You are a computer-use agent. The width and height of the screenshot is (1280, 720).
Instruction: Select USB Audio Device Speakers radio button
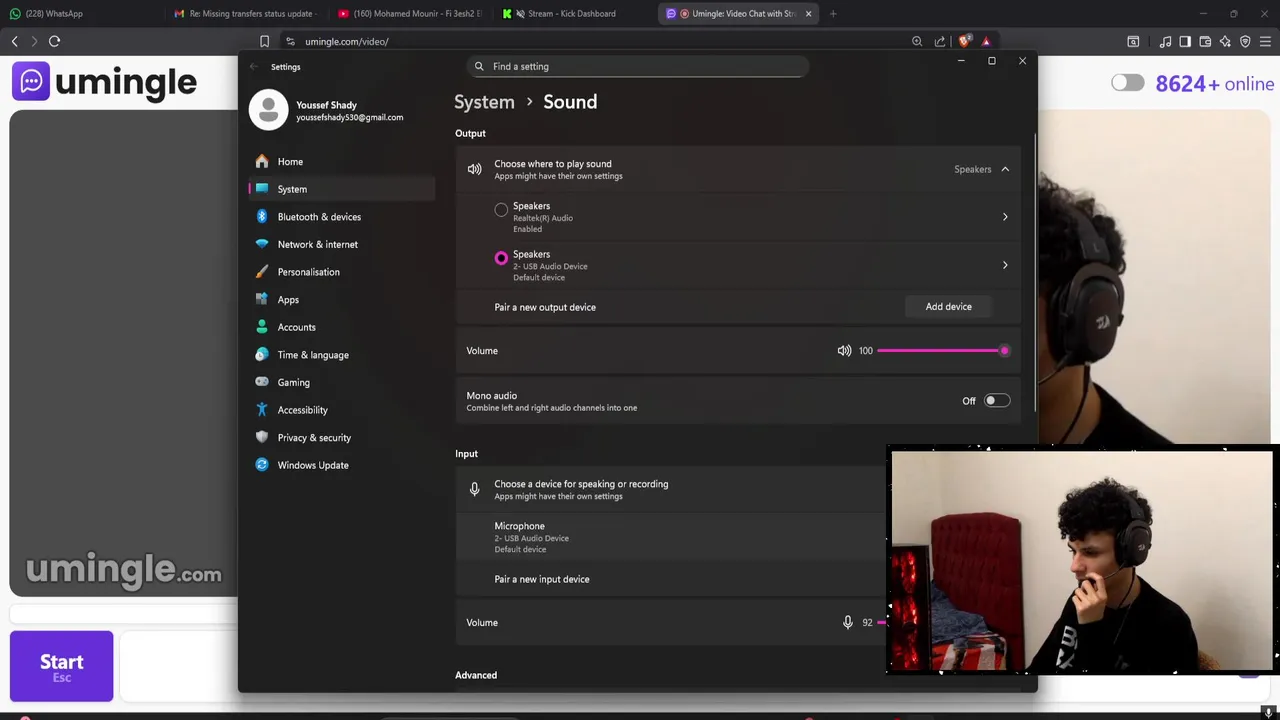click(x=501, y=258)
